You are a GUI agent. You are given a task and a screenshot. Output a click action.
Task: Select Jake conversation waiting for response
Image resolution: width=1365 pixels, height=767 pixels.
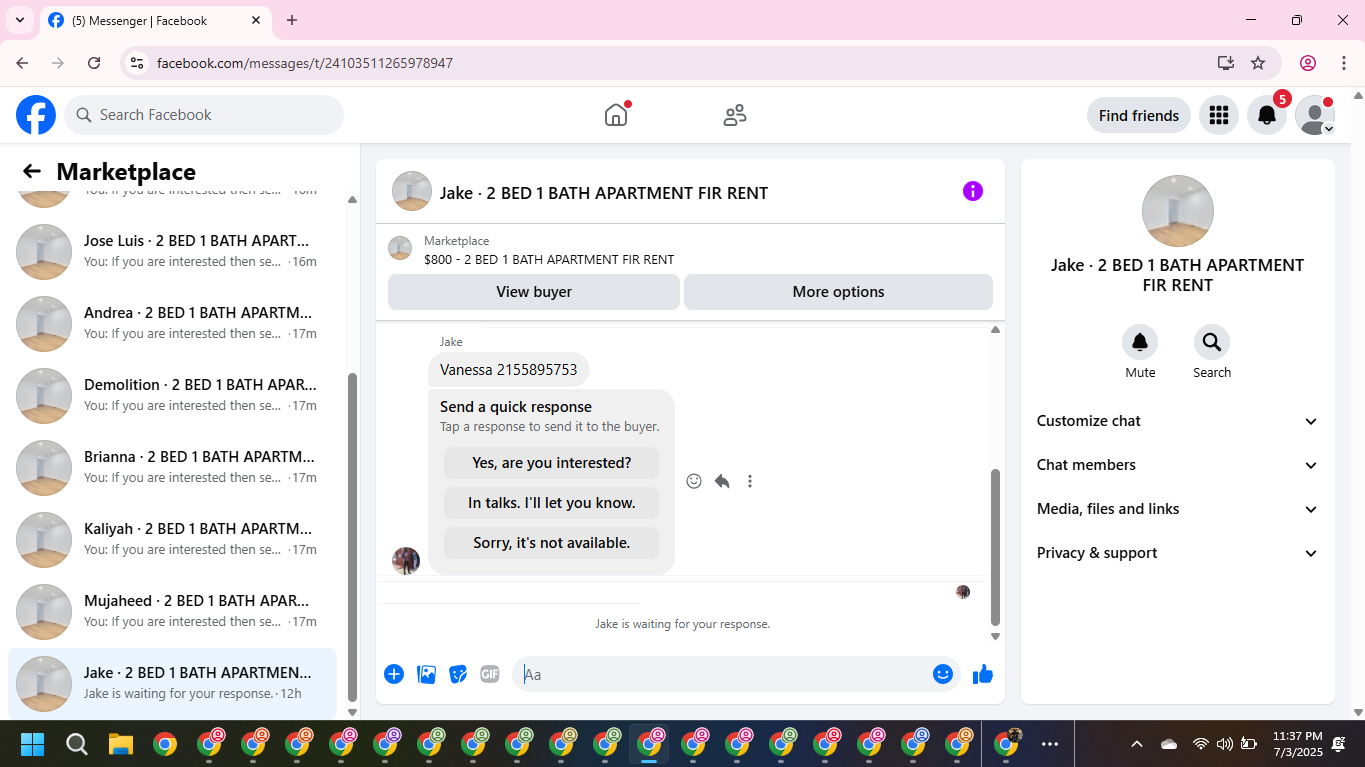172,683
